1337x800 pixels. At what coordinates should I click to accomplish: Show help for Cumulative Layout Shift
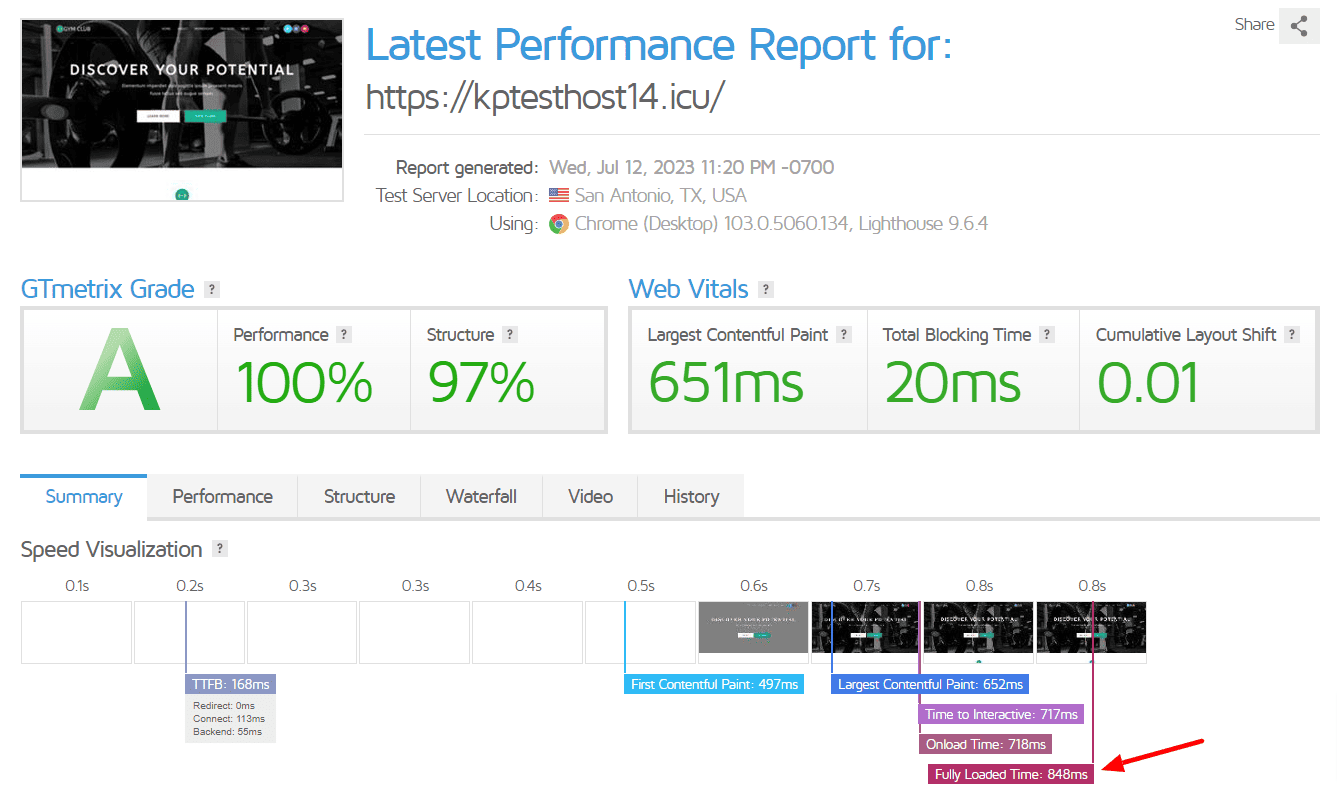pyautogui.click(x=1292, y=335)
